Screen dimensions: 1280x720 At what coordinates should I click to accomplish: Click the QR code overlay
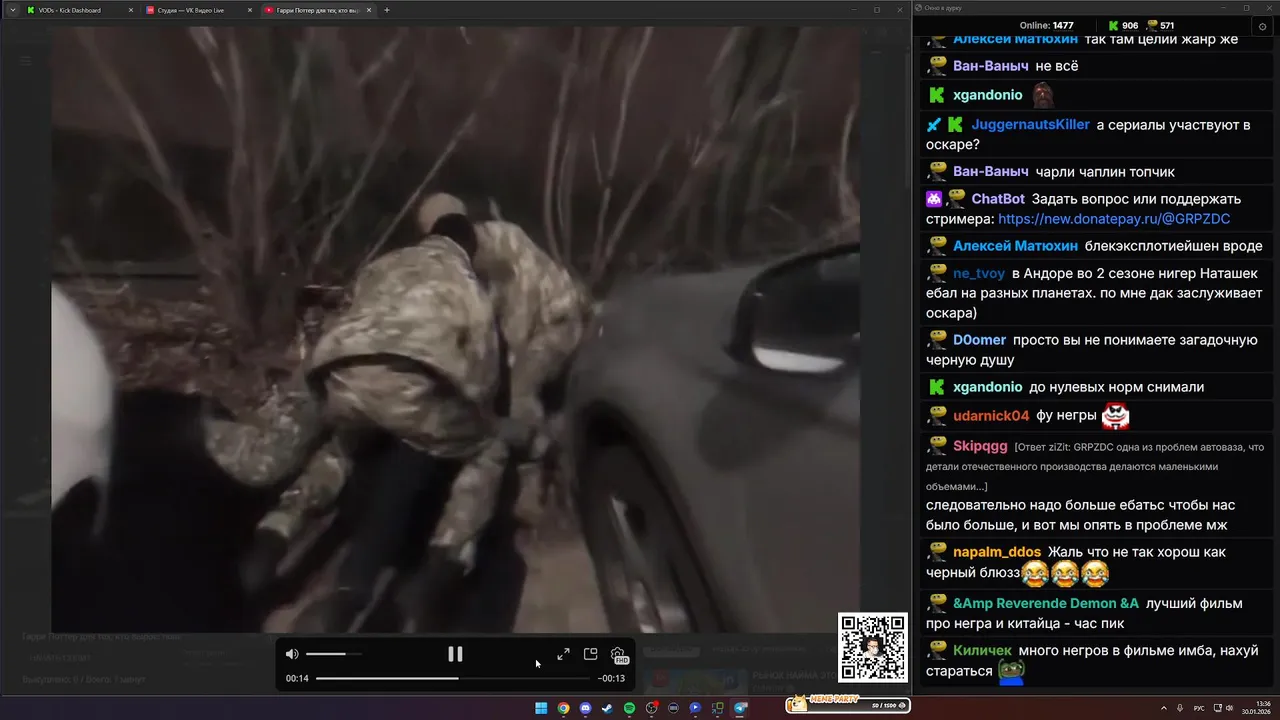click(x=873, y=647)
